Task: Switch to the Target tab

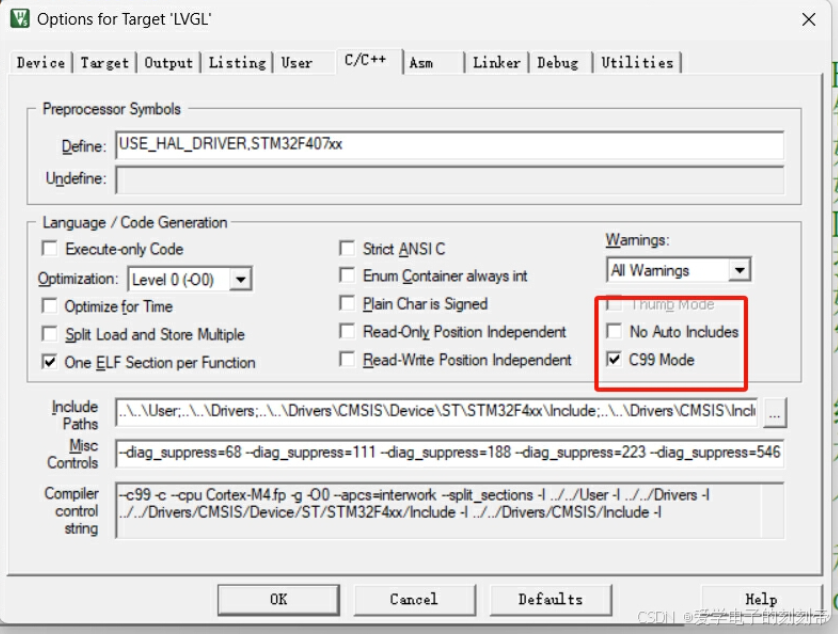Action: coord(104,62)
